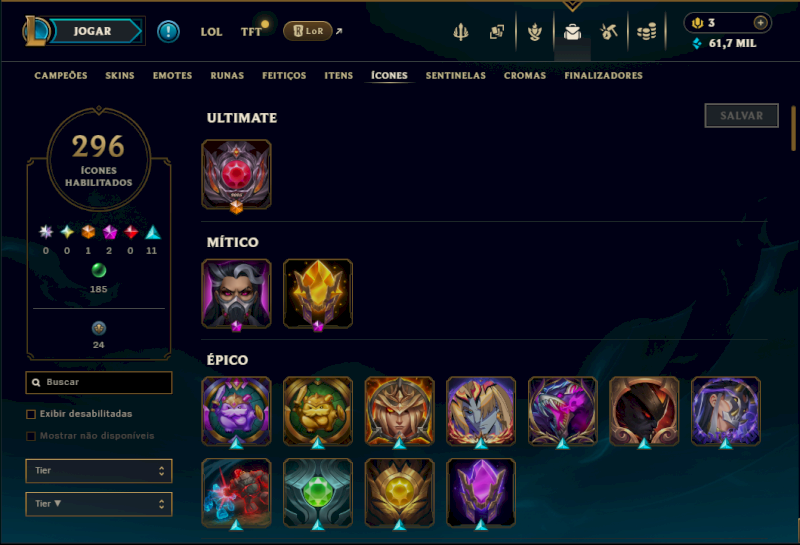
Task: Open the store coins icon
Action: point(646,32)
